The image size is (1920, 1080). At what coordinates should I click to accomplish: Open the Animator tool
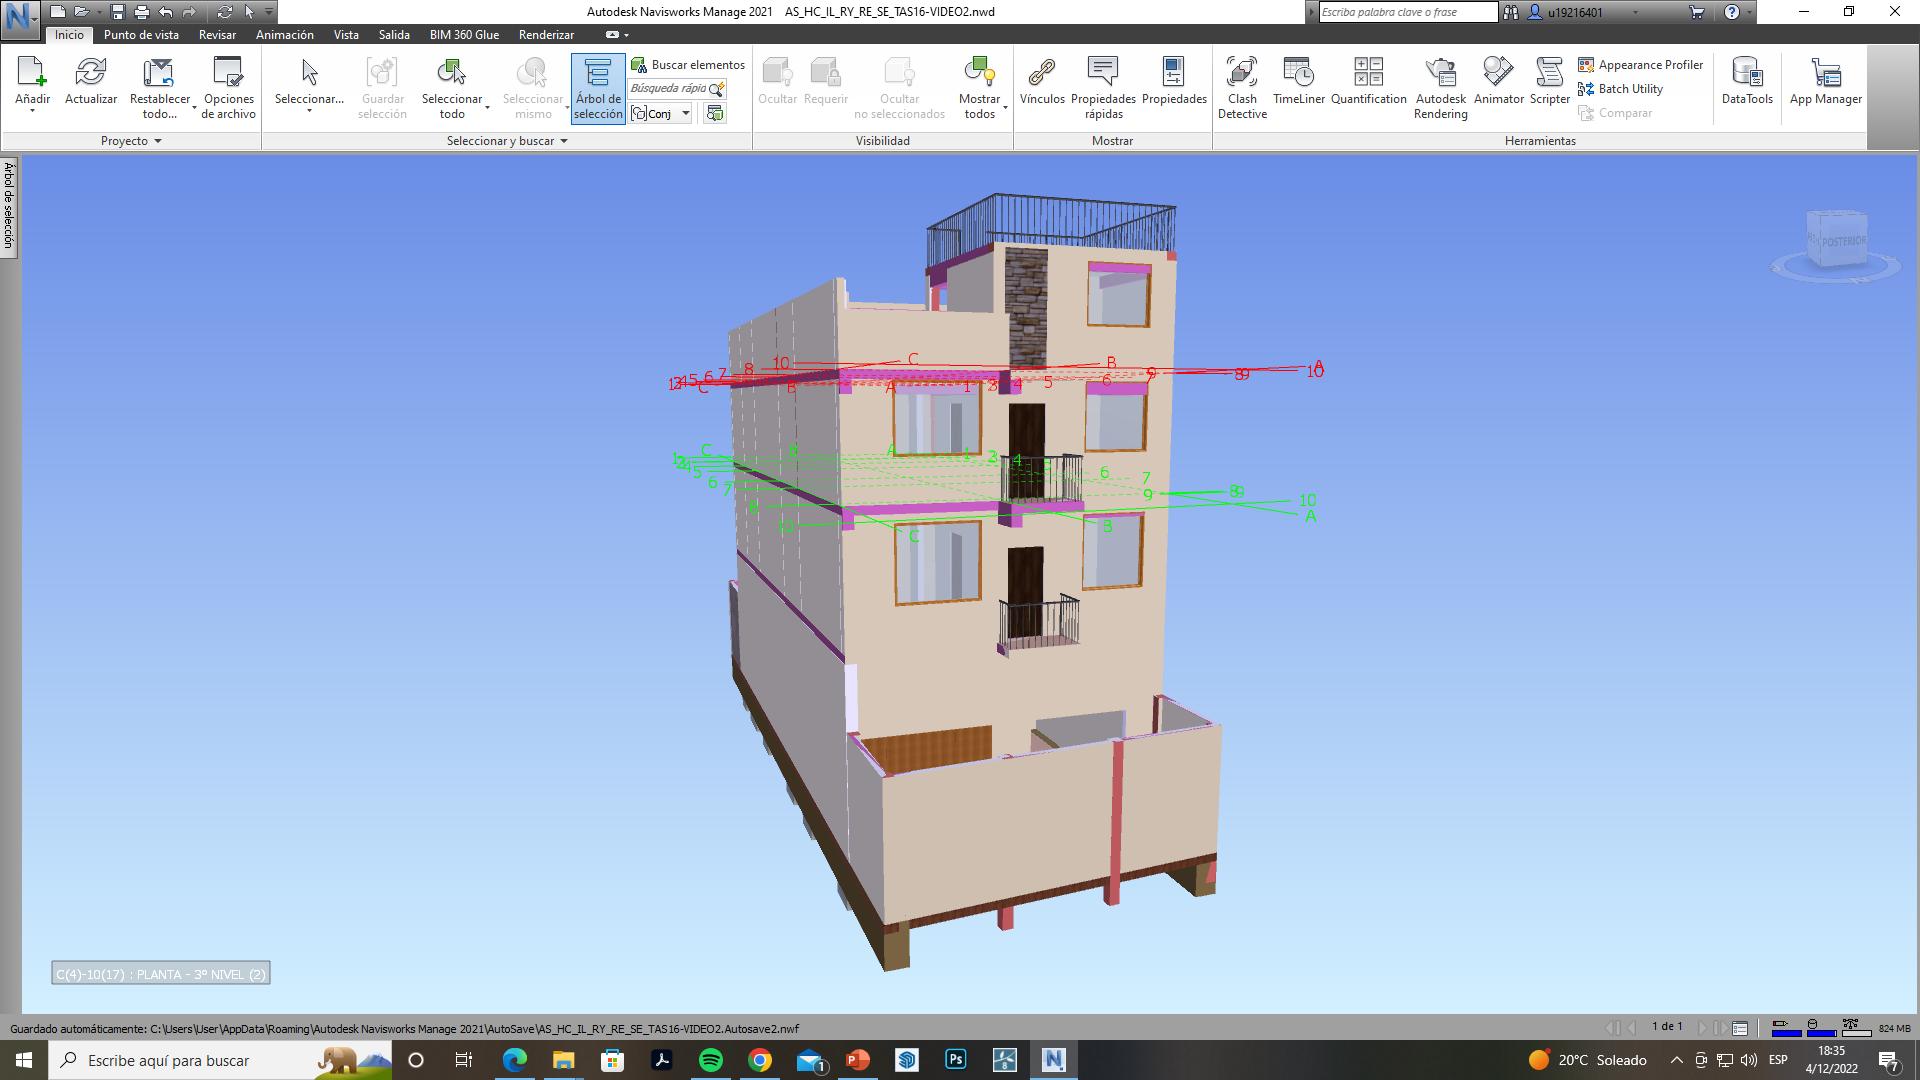pyautogui.click(x=1498, y=82)
